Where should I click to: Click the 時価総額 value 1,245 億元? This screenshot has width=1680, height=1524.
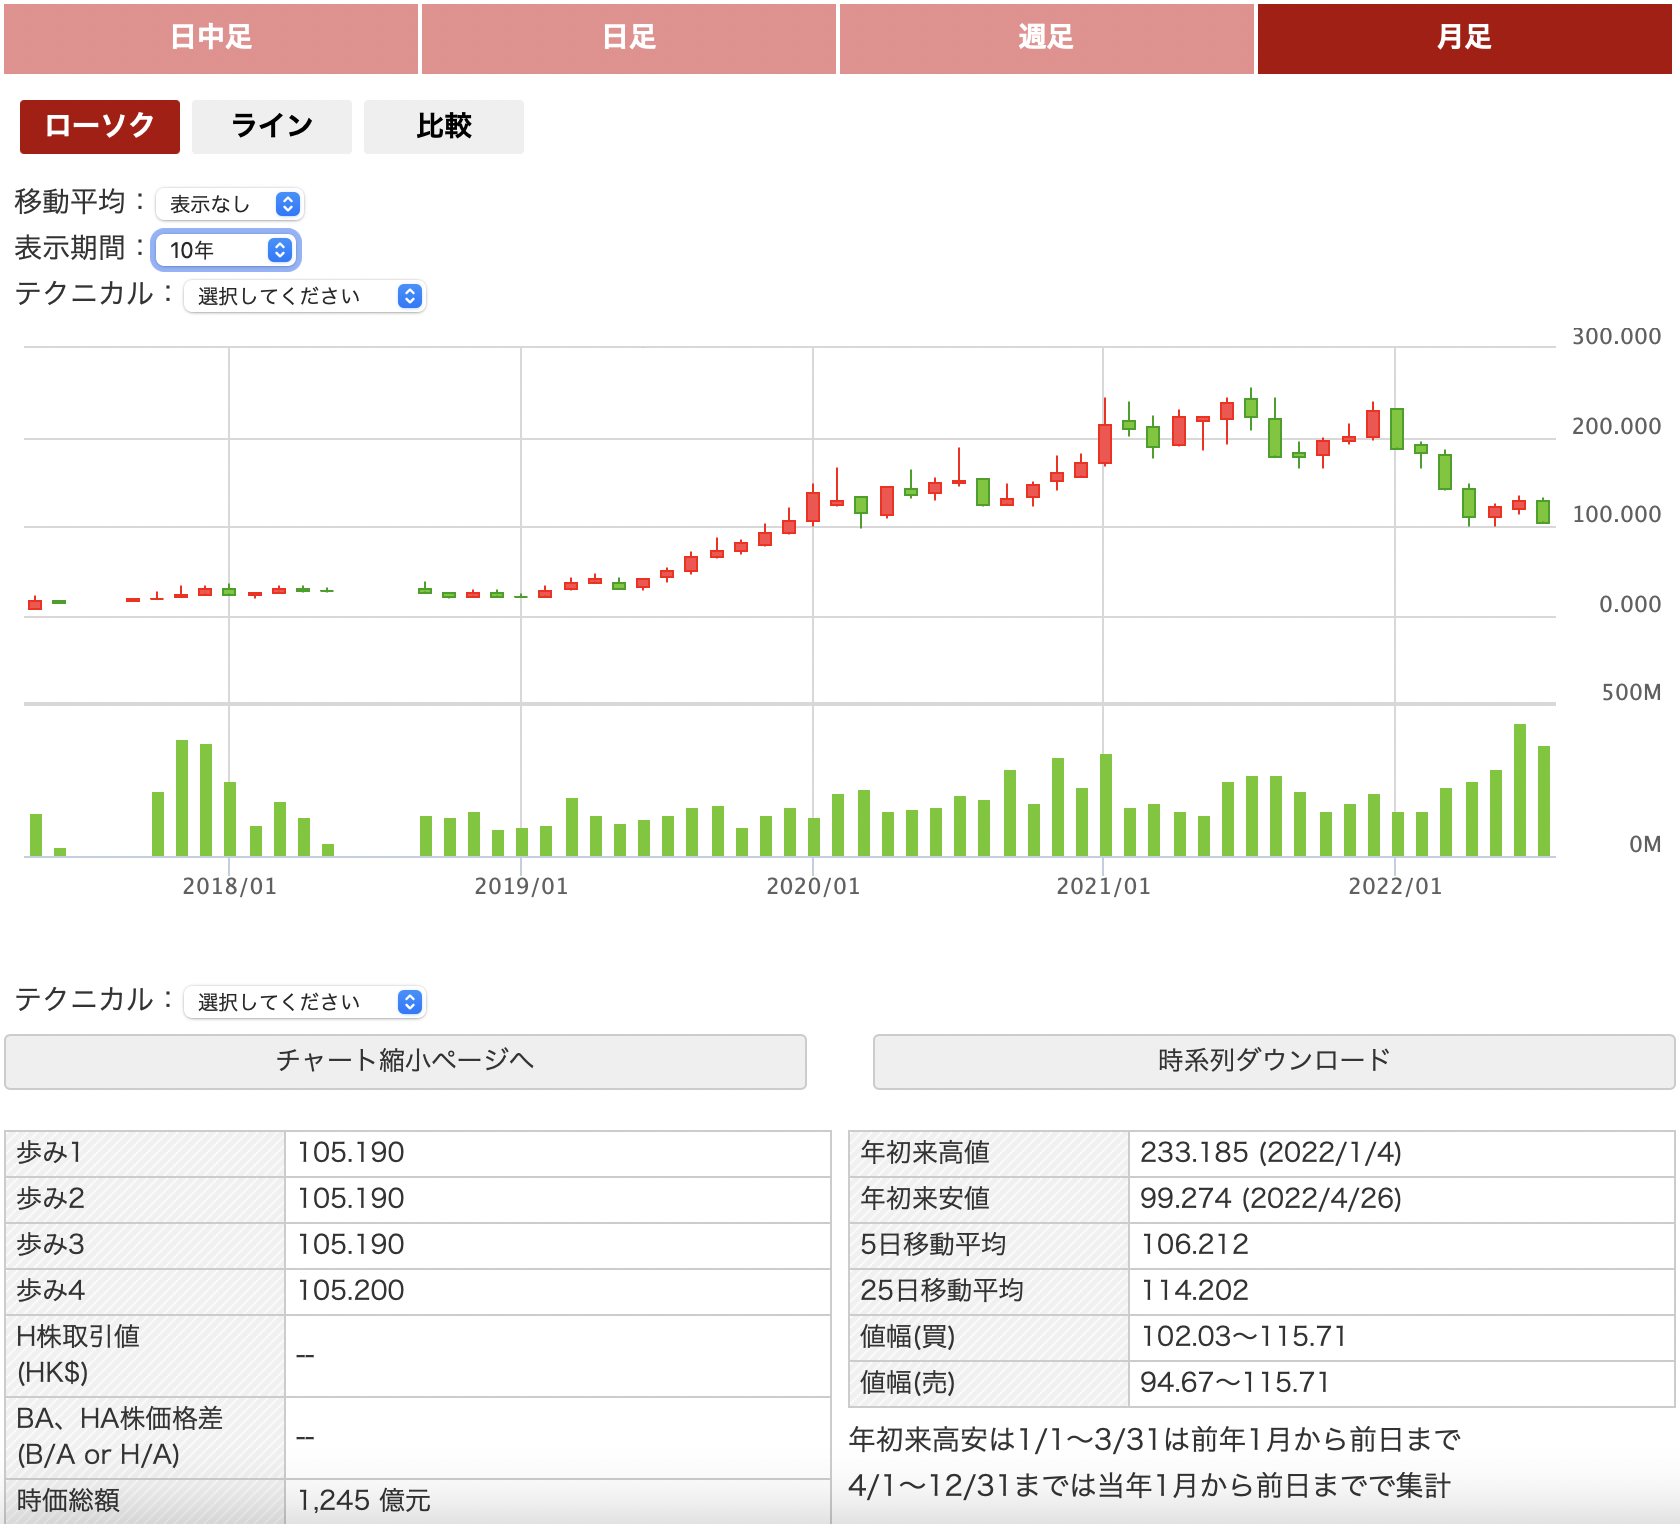click(364, 1500)
